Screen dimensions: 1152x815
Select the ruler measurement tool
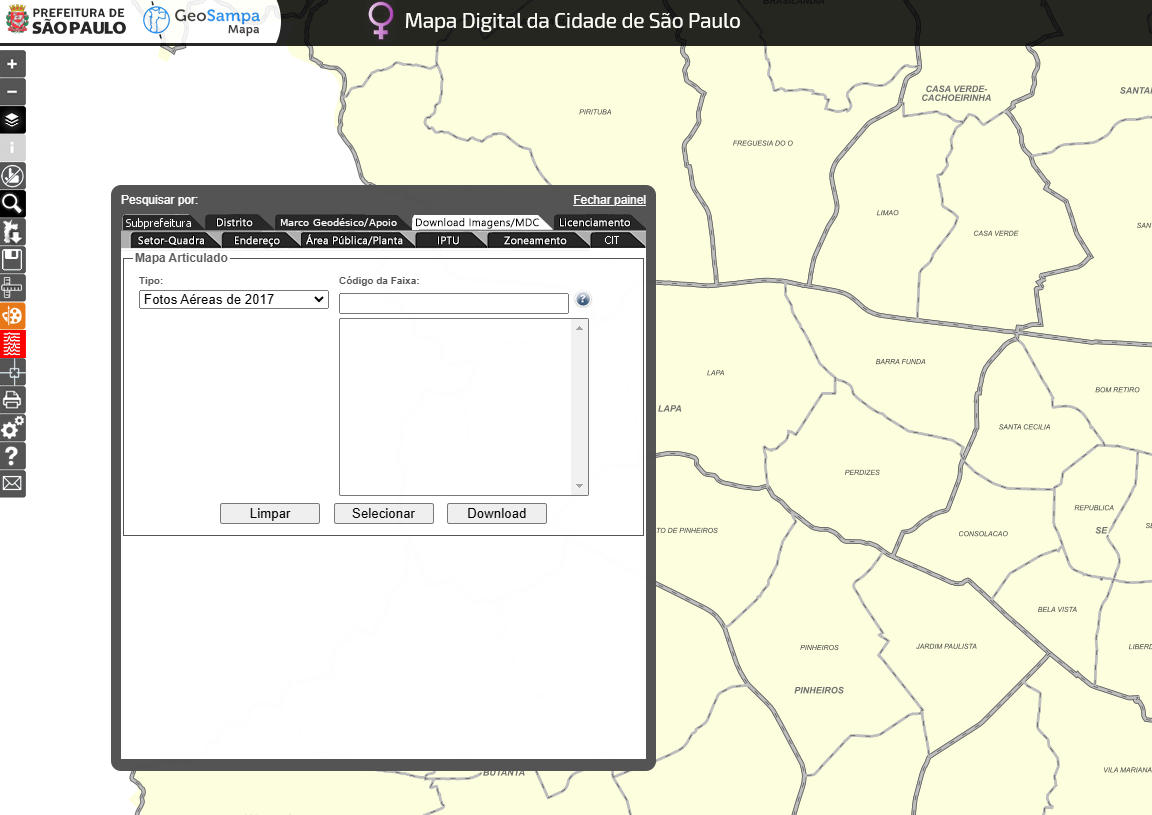tap(12, 287)
